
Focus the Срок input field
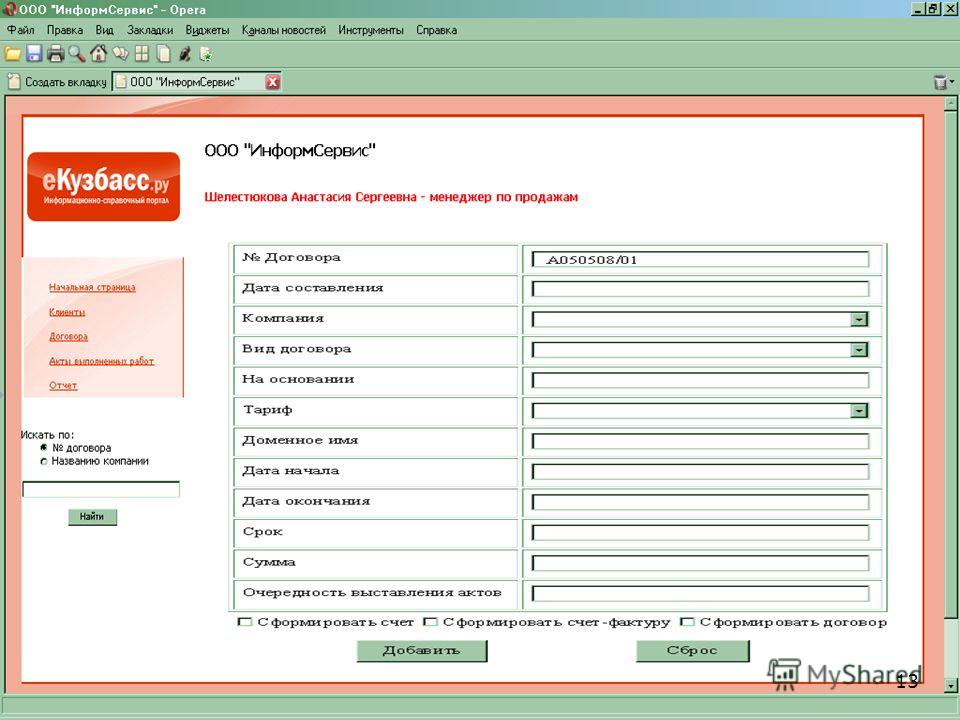[x=700, y=533]
